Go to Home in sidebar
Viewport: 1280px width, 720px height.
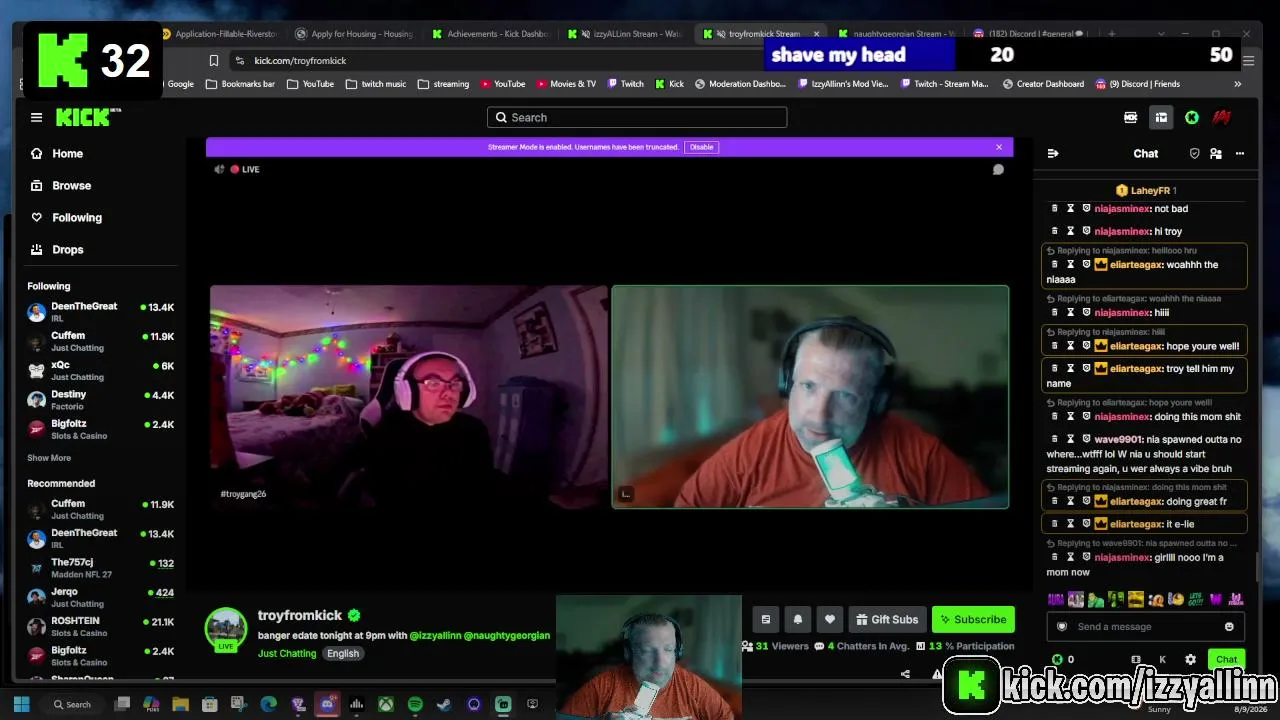click(57, 153)
